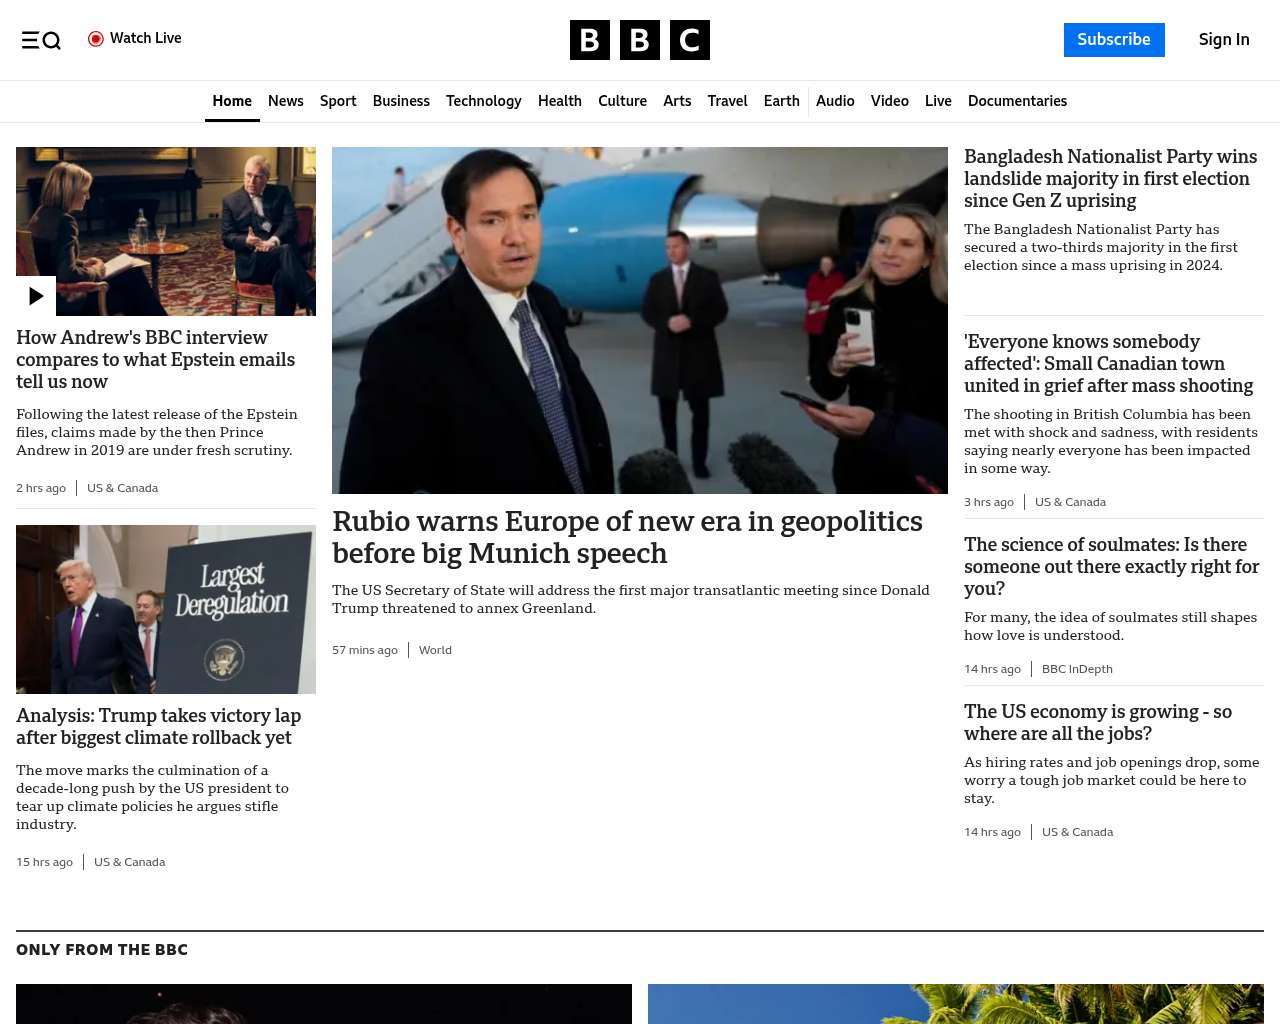
Task: Open the Canadian town mass shooting story
Action: (x=1108, y=364)
